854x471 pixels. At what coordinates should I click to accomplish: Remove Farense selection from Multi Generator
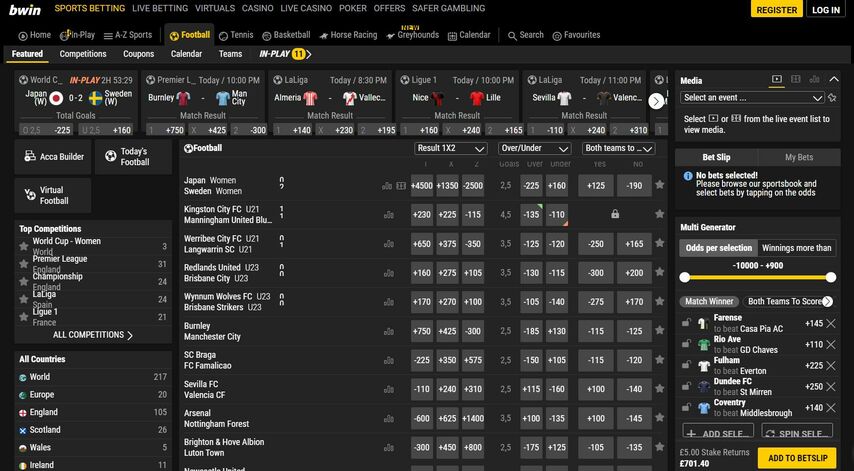tap(831, 323)
